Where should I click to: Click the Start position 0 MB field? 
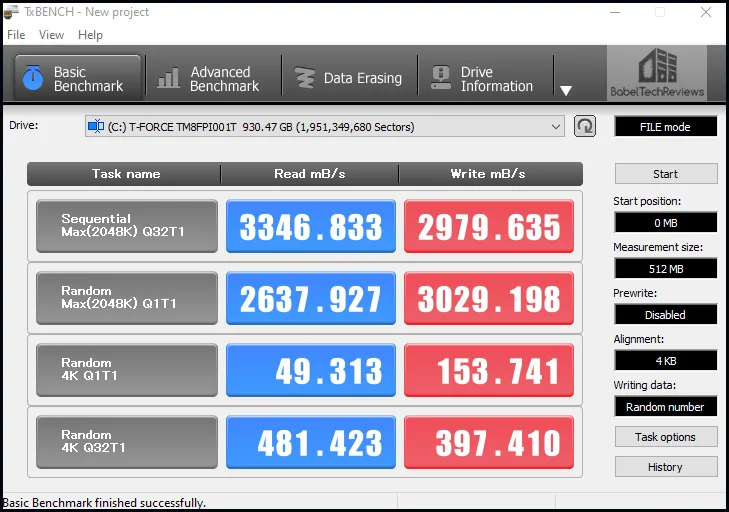[x=666, y=223]
